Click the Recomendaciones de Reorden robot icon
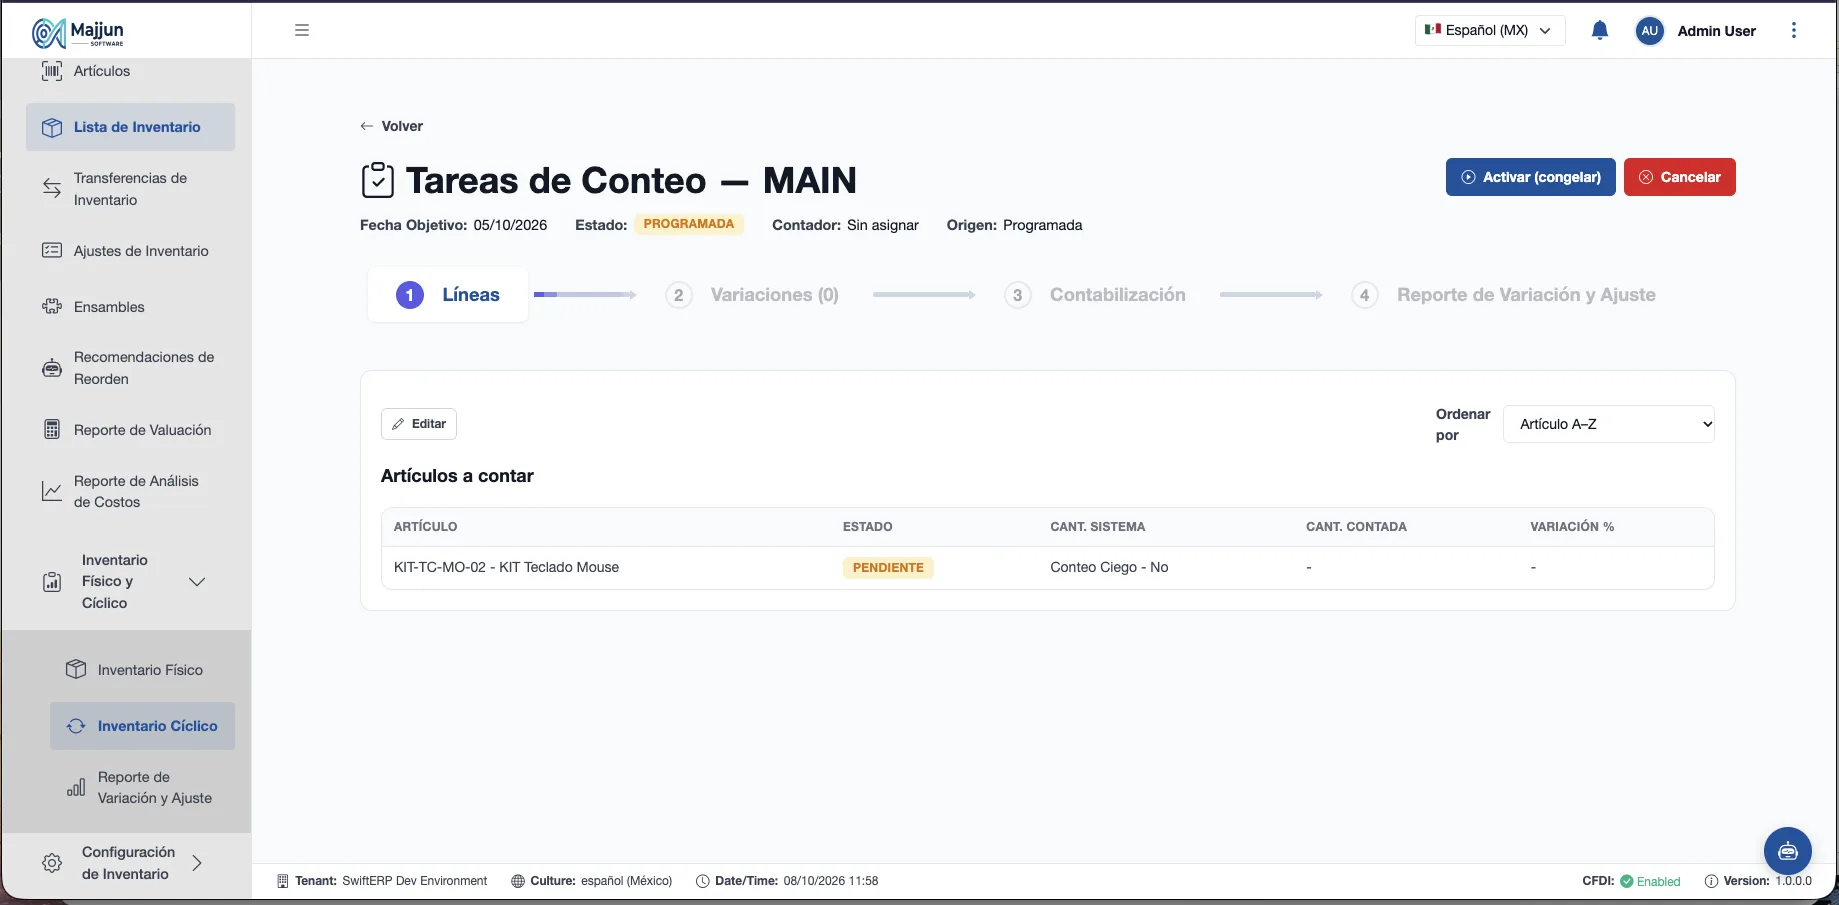The height and width of the screenshot is (905, 1839). (x=52, y=368)
